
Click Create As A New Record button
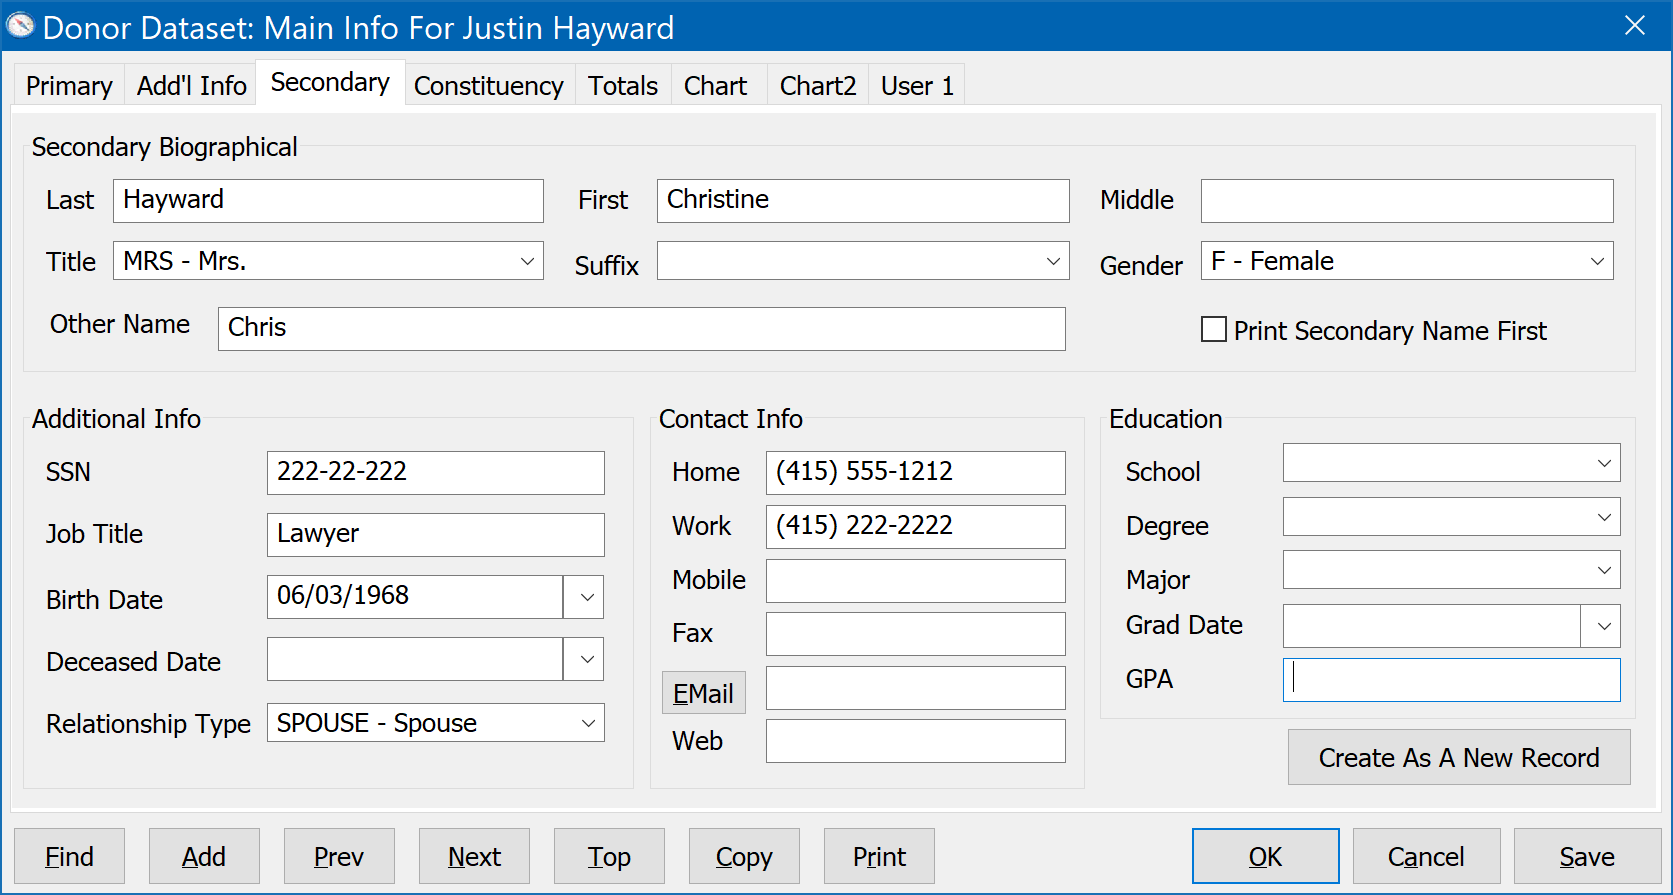tap(1459, 757)
